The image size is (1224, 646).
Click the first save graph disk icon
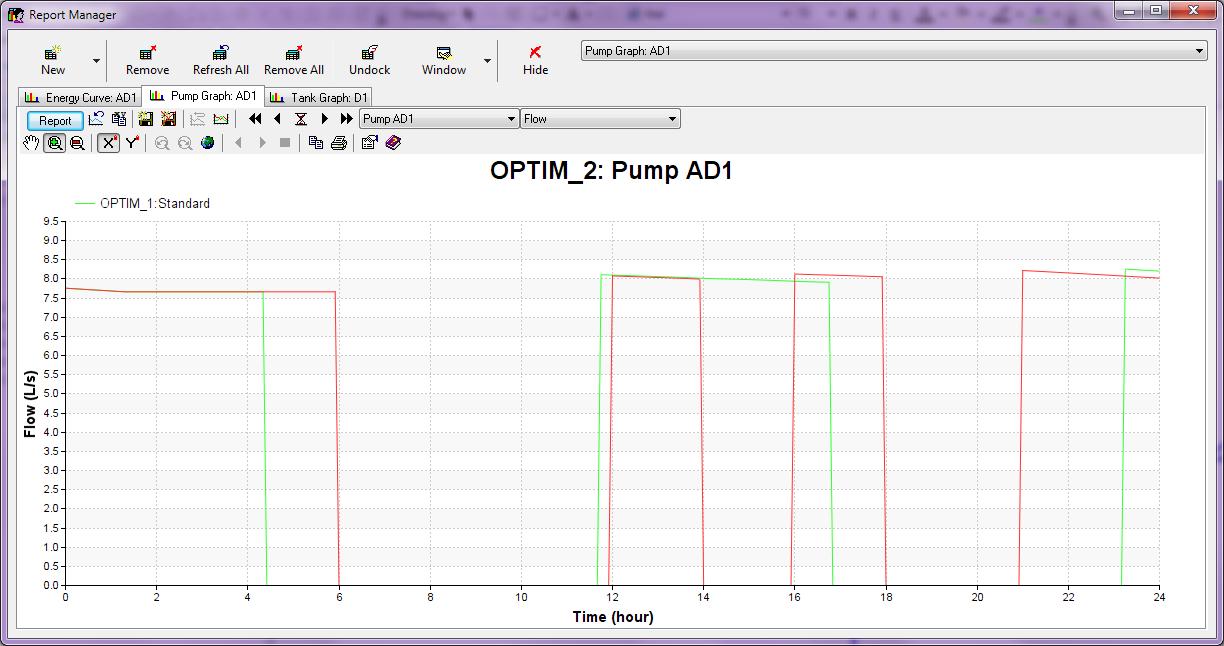[x=146, y=119]
